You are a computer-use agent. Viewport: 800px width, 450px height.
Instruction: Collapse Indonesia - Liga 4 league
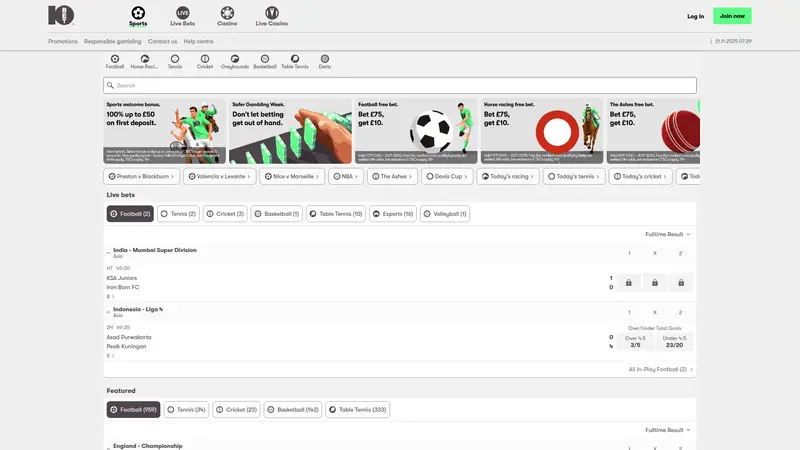(108, 312)
